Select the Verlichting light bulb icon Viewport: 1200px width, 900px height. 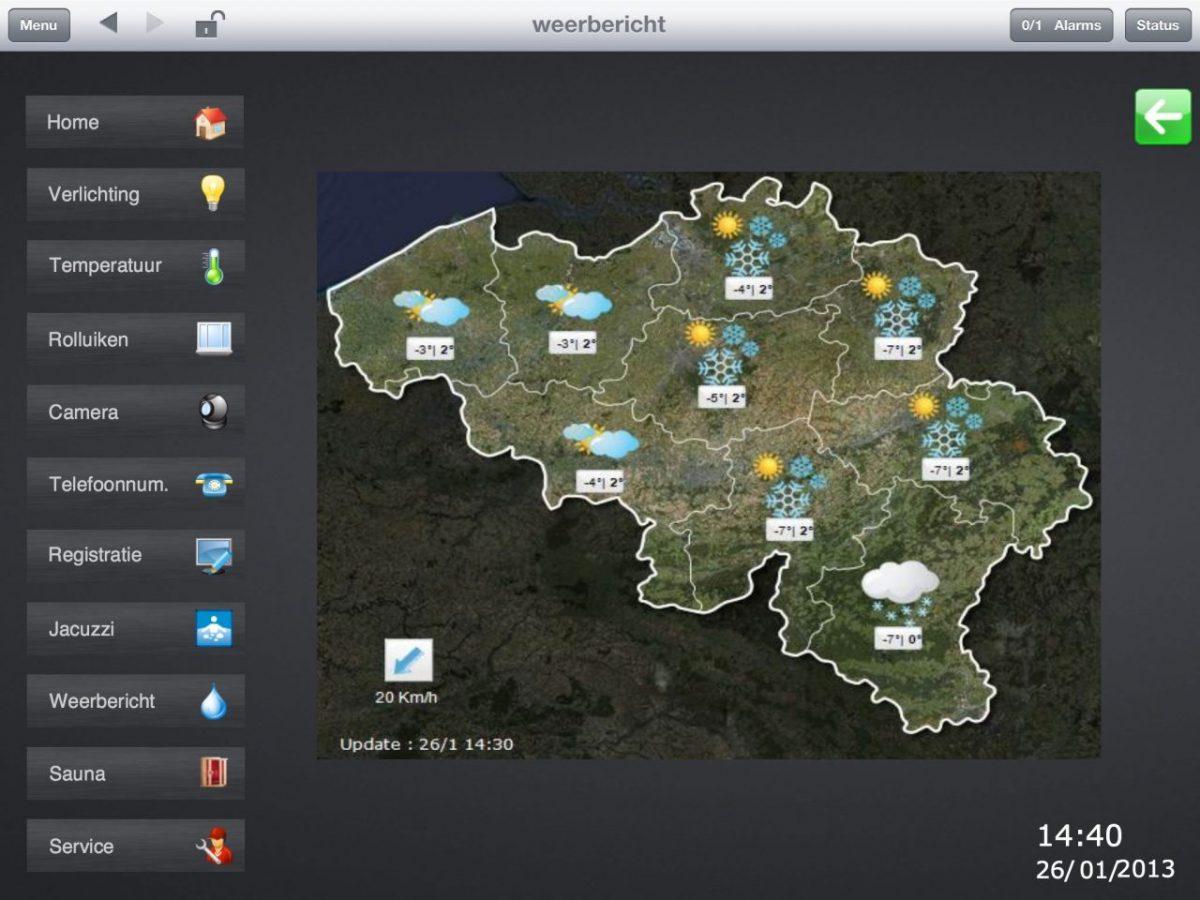[x=212, y=193]
